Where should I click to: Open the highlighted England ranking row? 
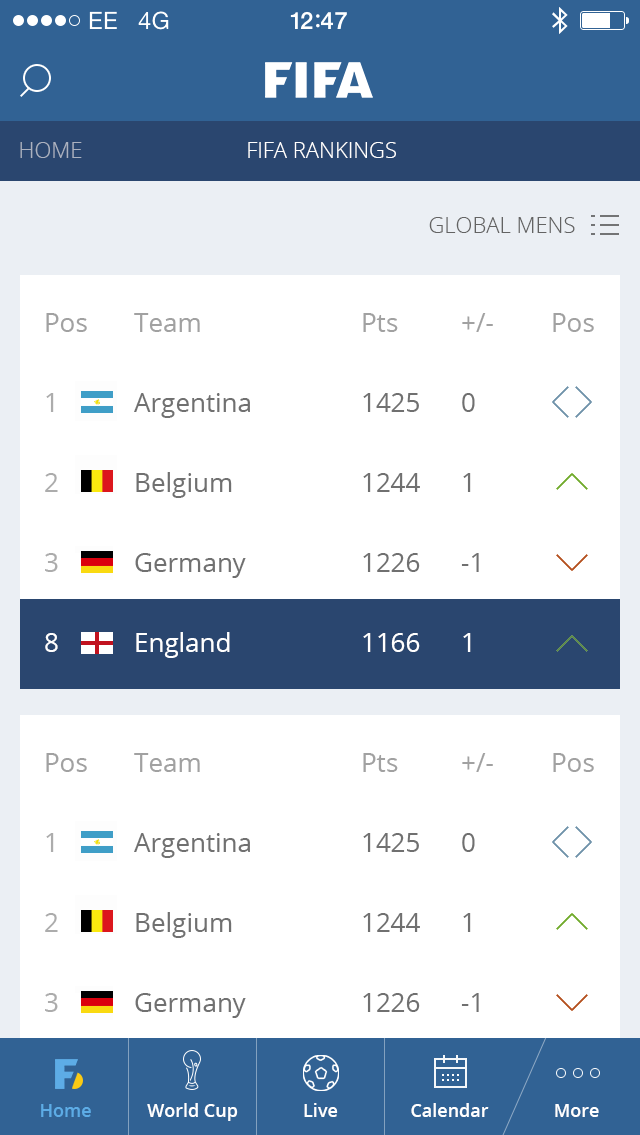tap(320, 643)
